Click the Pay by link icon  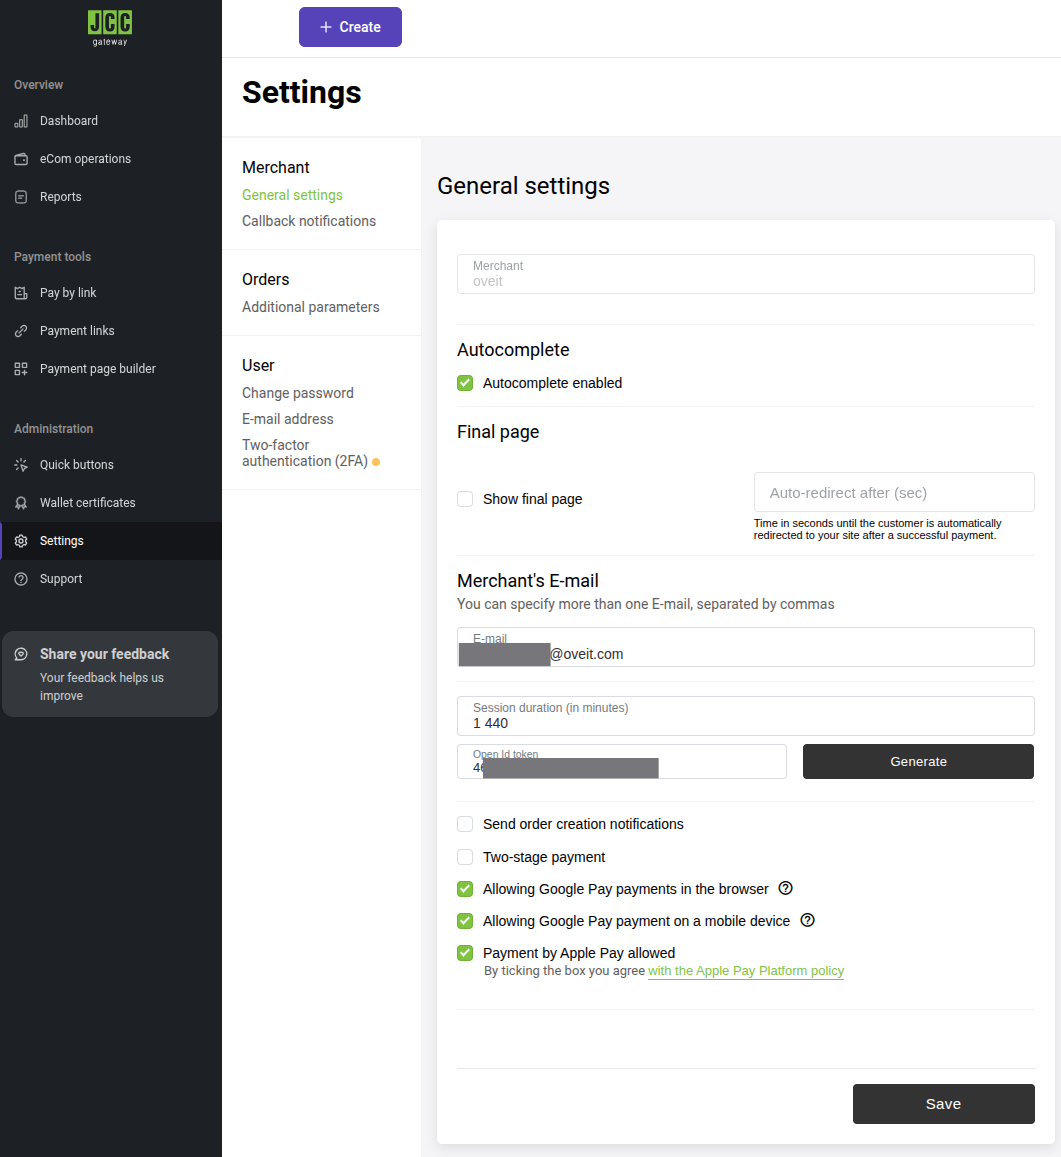21,293
